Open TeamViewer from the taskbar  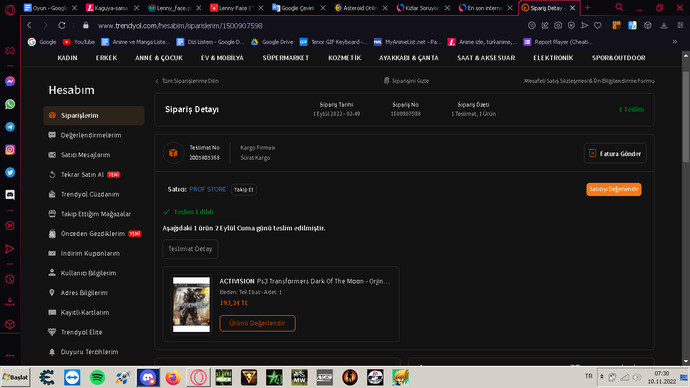click(x=72, y=377)
